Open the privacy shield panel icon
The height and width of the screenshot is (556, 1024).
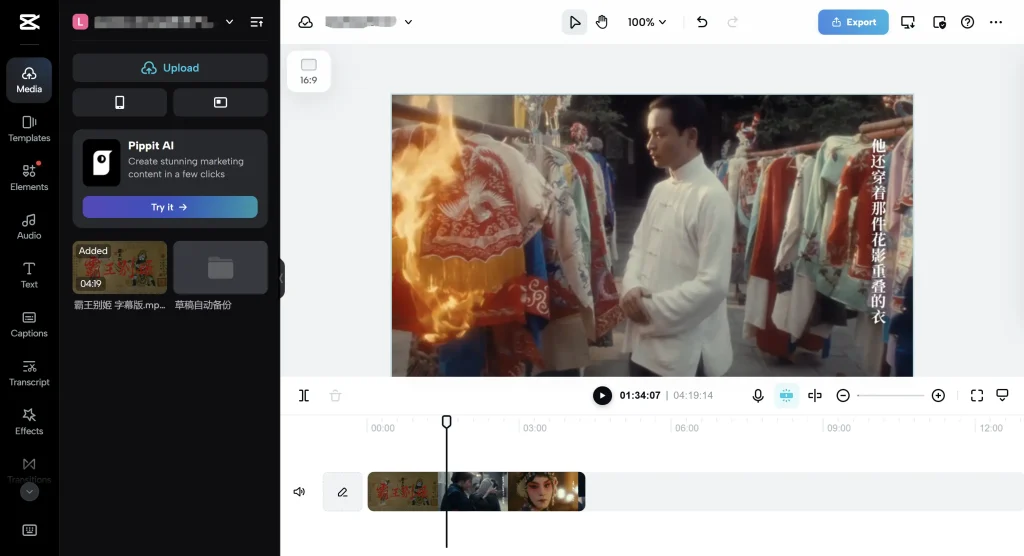pos(939,22)
